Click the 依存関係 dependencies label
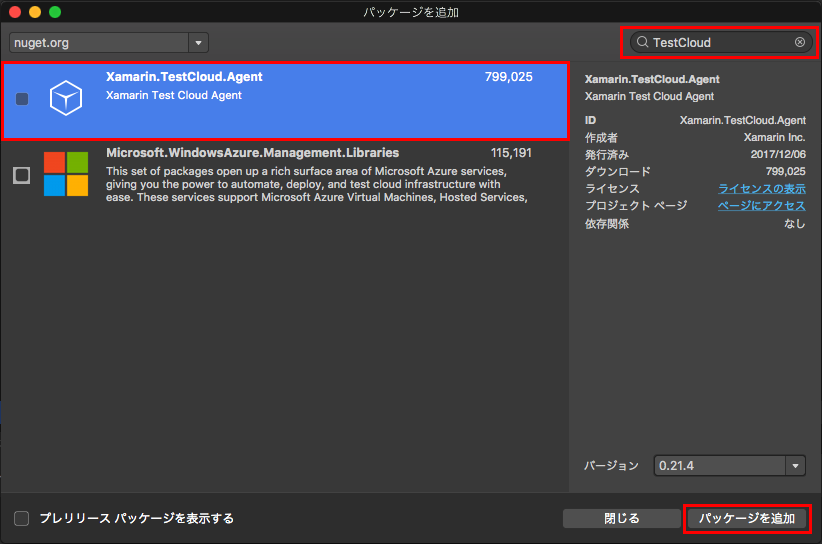 coord(607,224)
